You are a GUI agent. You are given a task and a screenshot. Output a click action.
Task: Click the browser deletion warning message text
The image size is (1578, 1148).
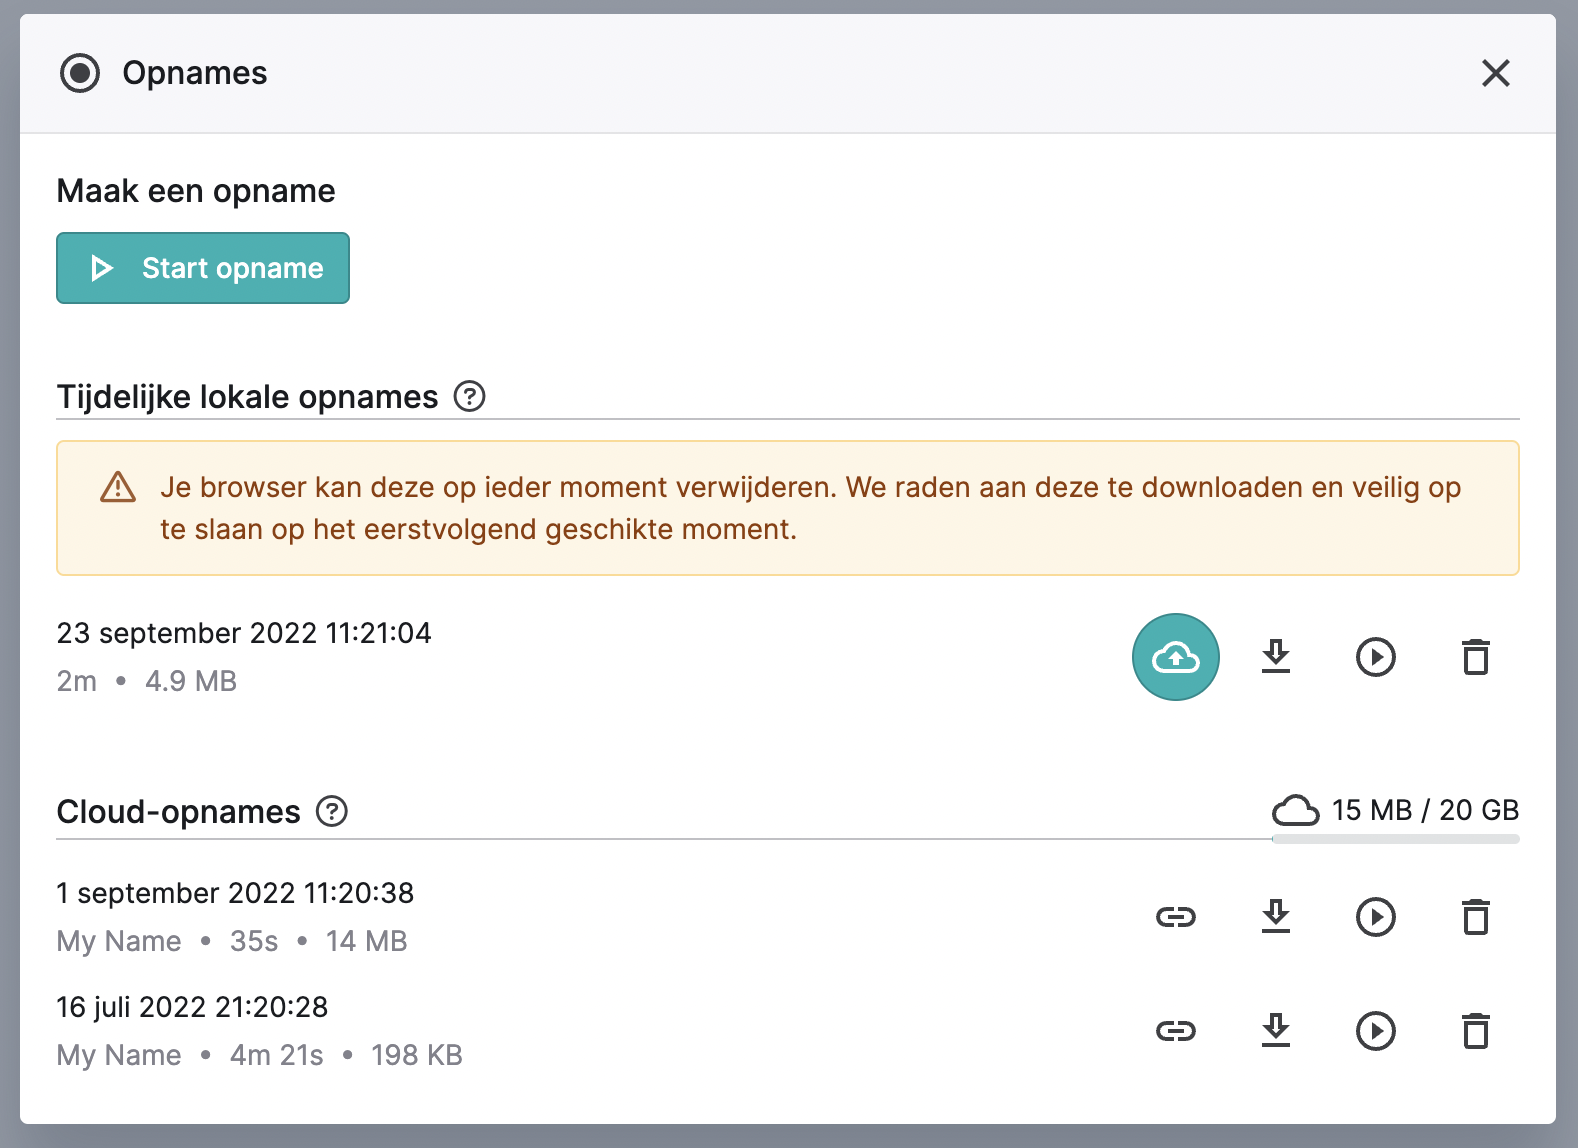pyautogui.click(x=811, y=508)
